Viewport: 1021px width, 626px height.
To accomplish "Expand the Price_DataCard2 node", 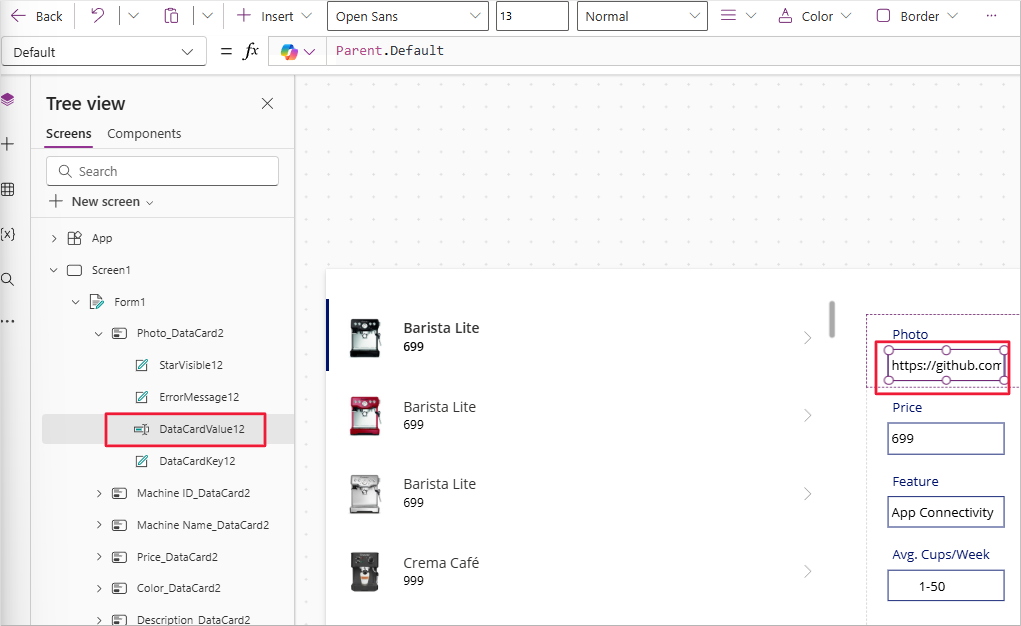I will pyautogui.click(x=99, y=557).
